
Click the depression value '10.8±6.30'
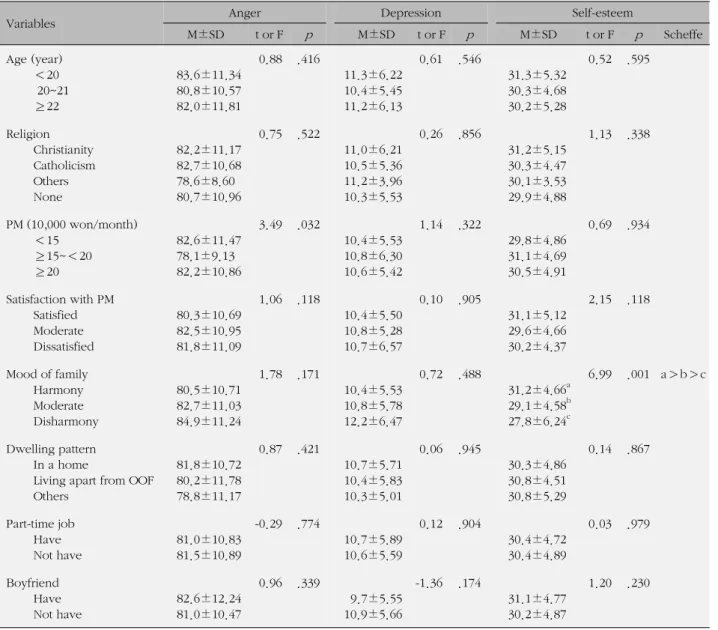pyautogui.click(x=373, y=256)
